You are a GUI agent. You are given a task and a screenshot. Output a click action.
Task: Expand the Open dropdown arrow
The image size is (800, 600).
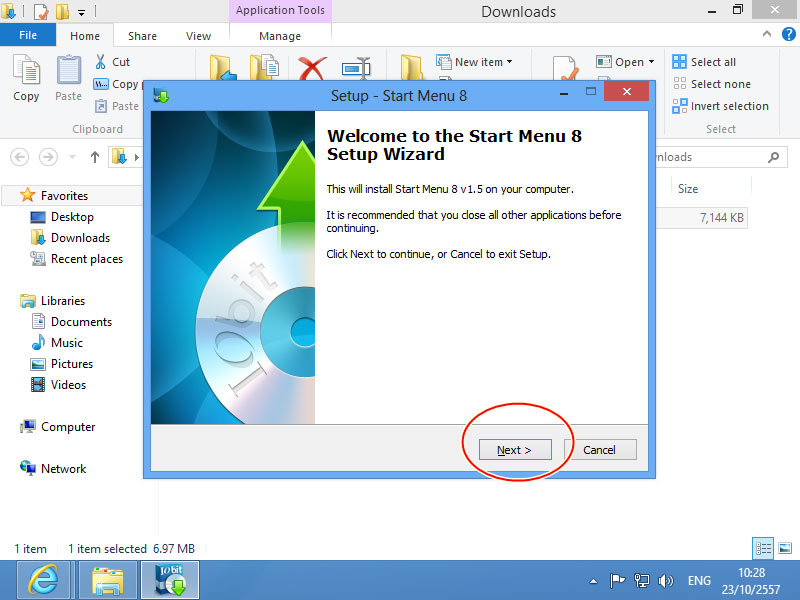point(652,62)
